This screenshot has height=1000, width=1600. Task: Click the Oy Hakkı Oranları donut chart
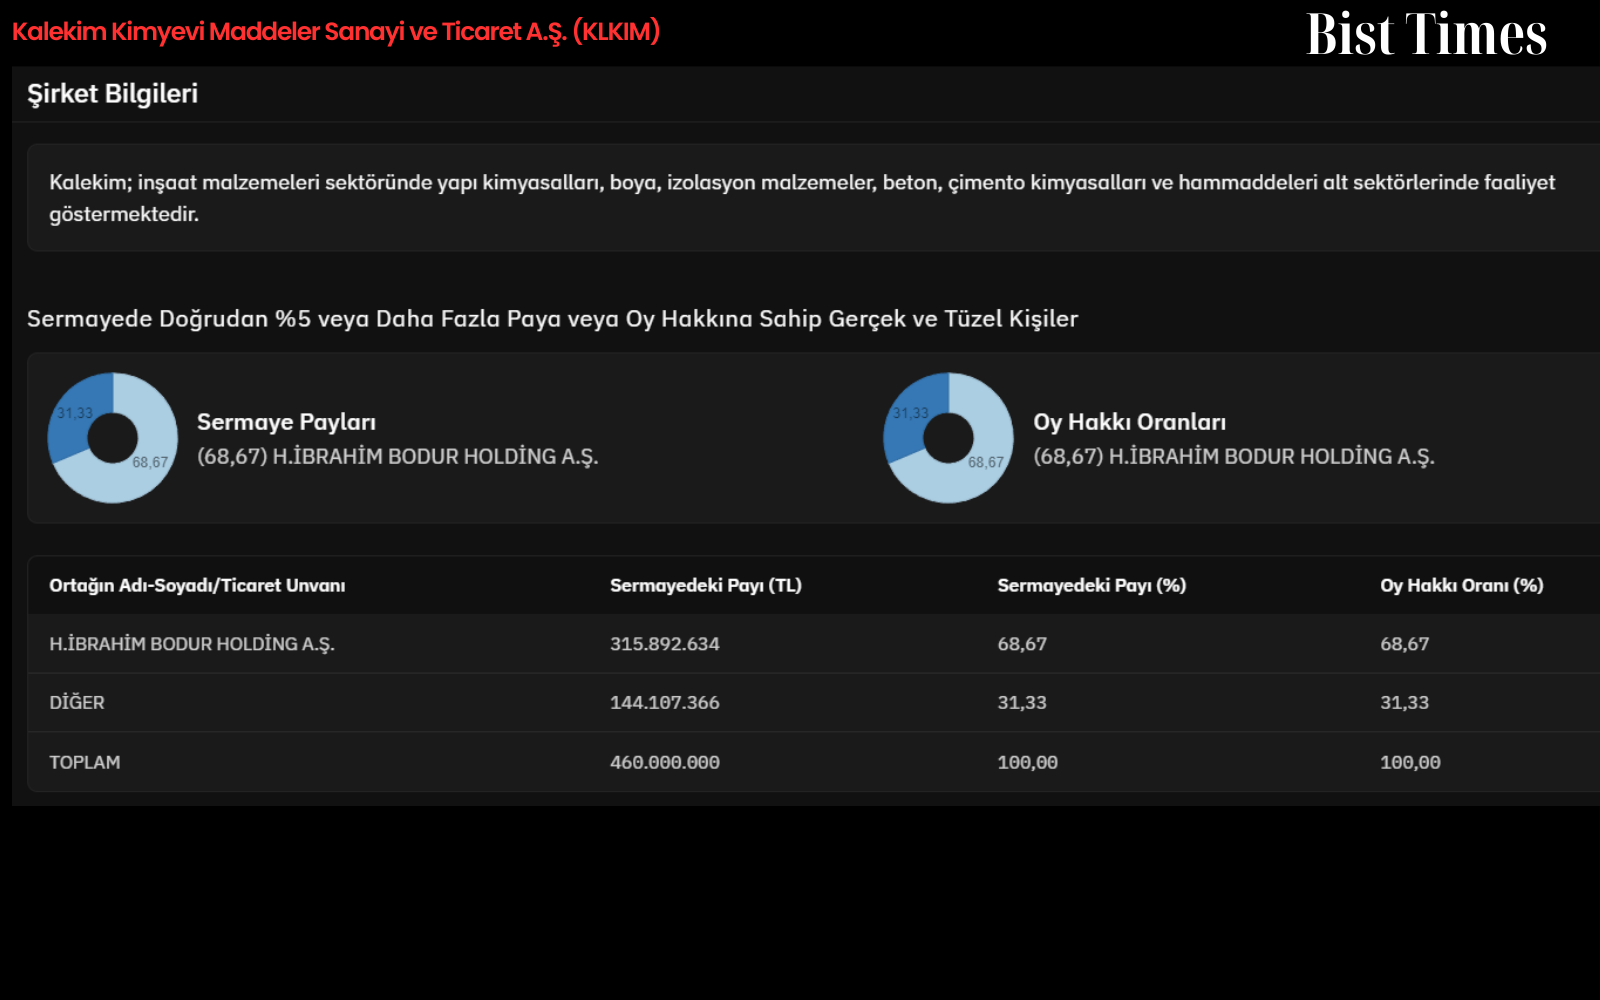(x=949, y=438)
